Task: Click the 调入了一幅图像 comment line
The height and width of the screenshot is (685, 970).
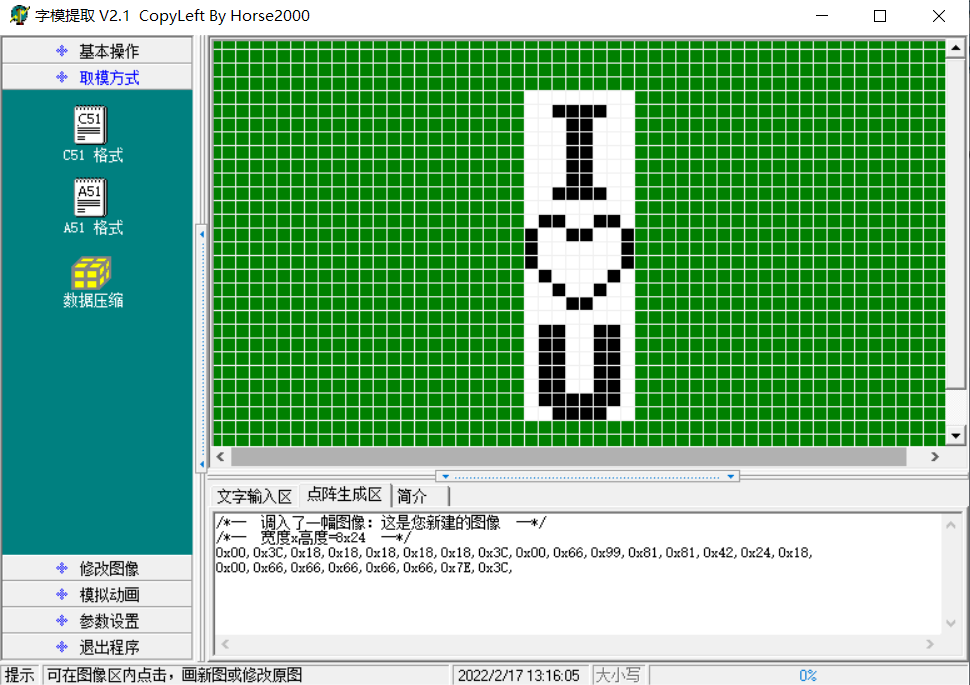Action: coord(380,523)
